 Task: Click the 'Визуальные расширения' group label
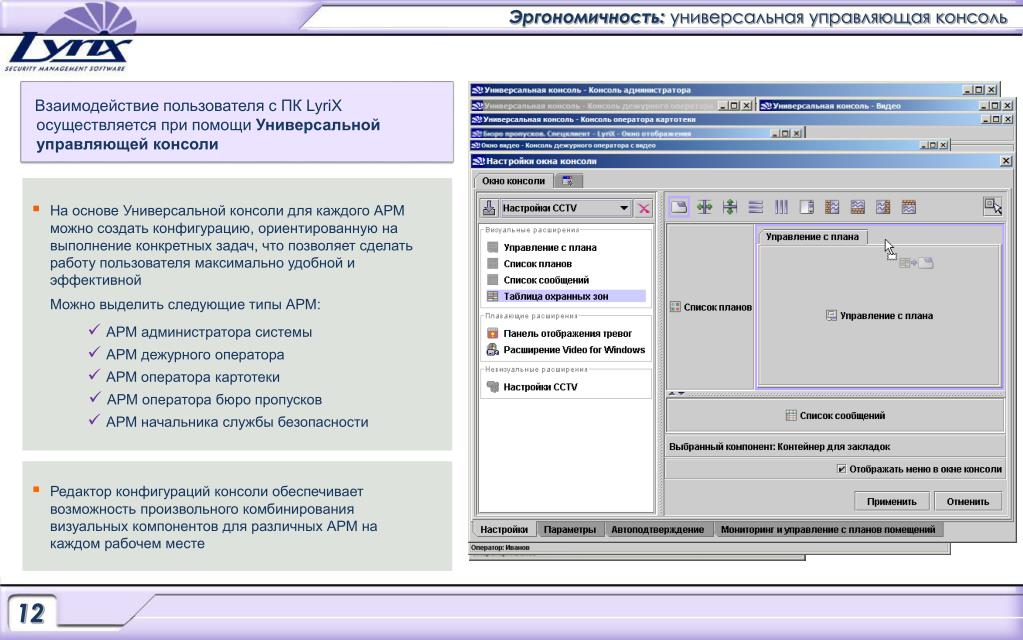pos(532,230)
